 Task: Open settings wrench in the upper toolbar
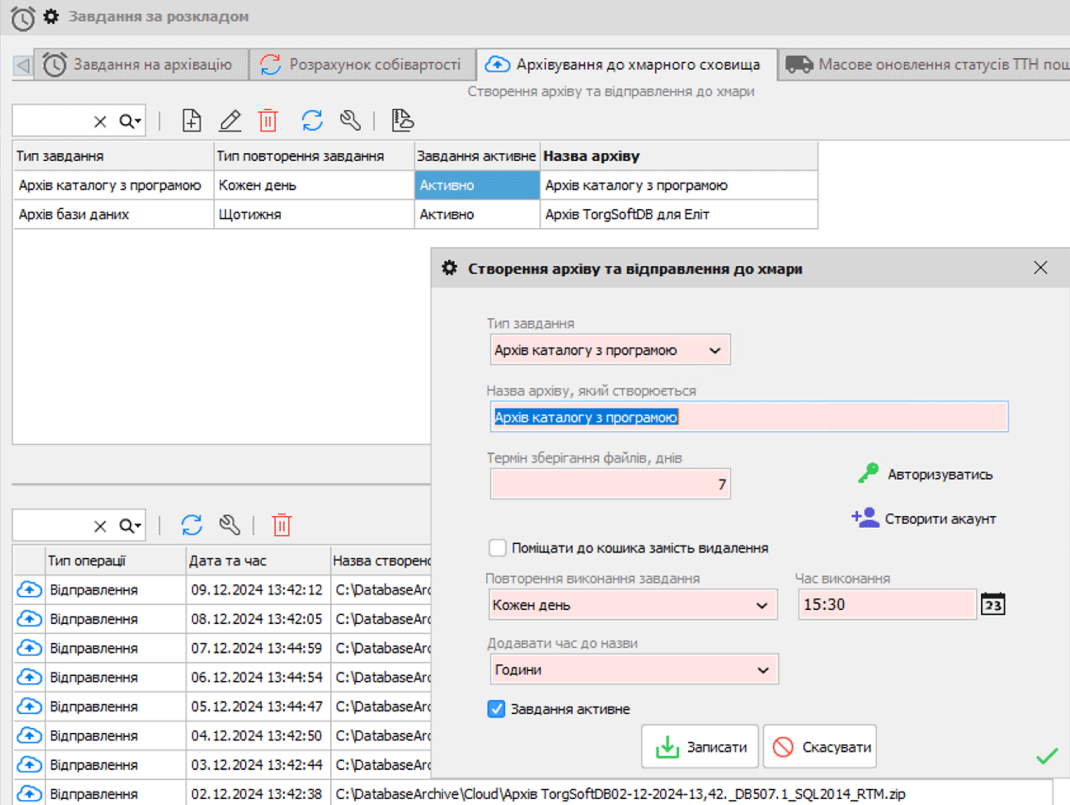[x=350, y=121]
